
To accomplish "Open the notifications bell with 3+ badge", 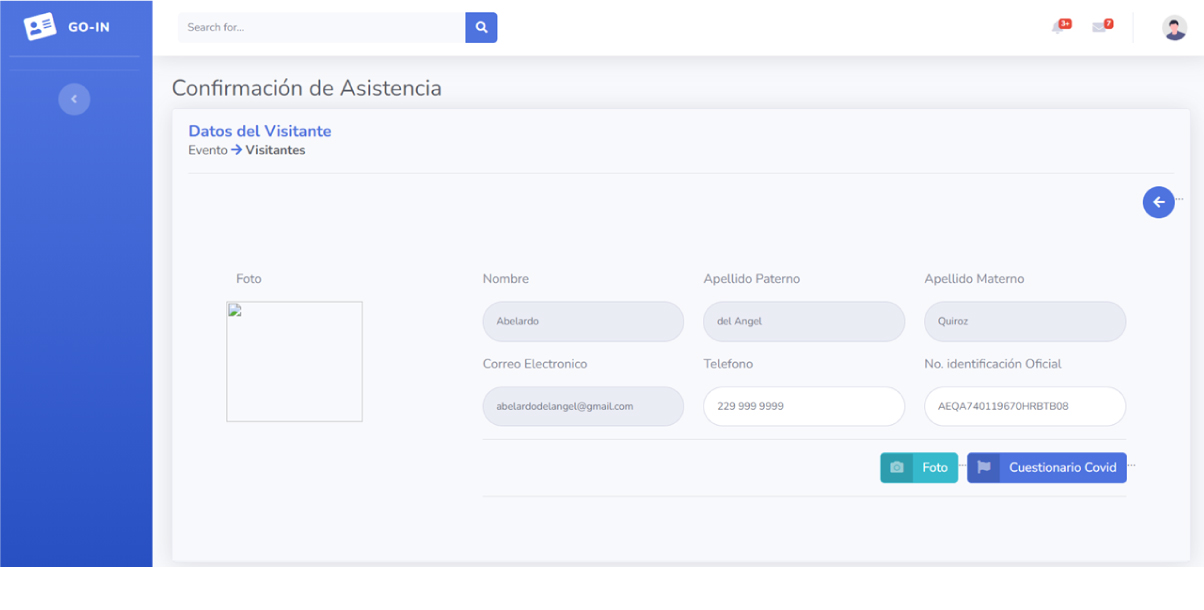I will [1061, 26].
